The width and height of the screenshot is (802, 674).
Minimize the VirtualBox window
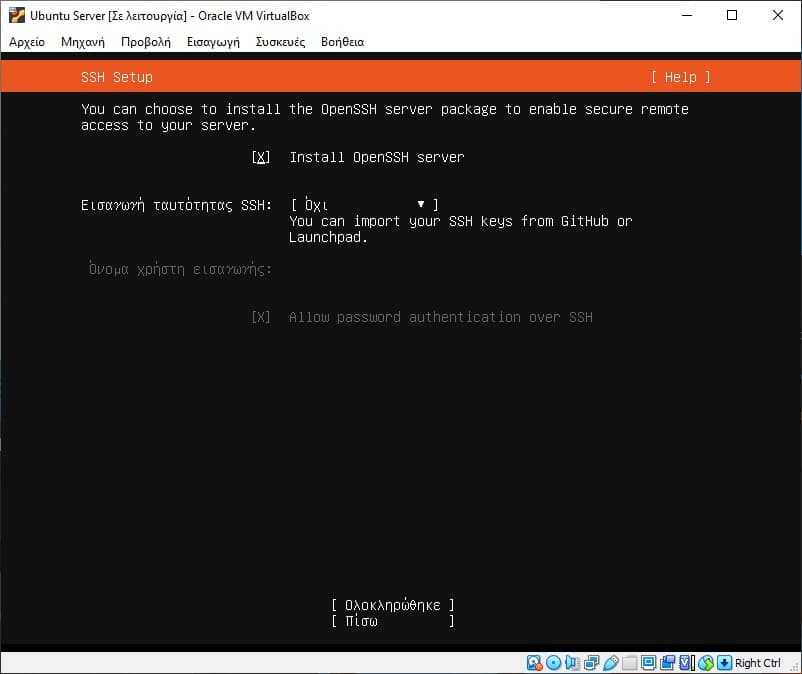tap(687, 15)
